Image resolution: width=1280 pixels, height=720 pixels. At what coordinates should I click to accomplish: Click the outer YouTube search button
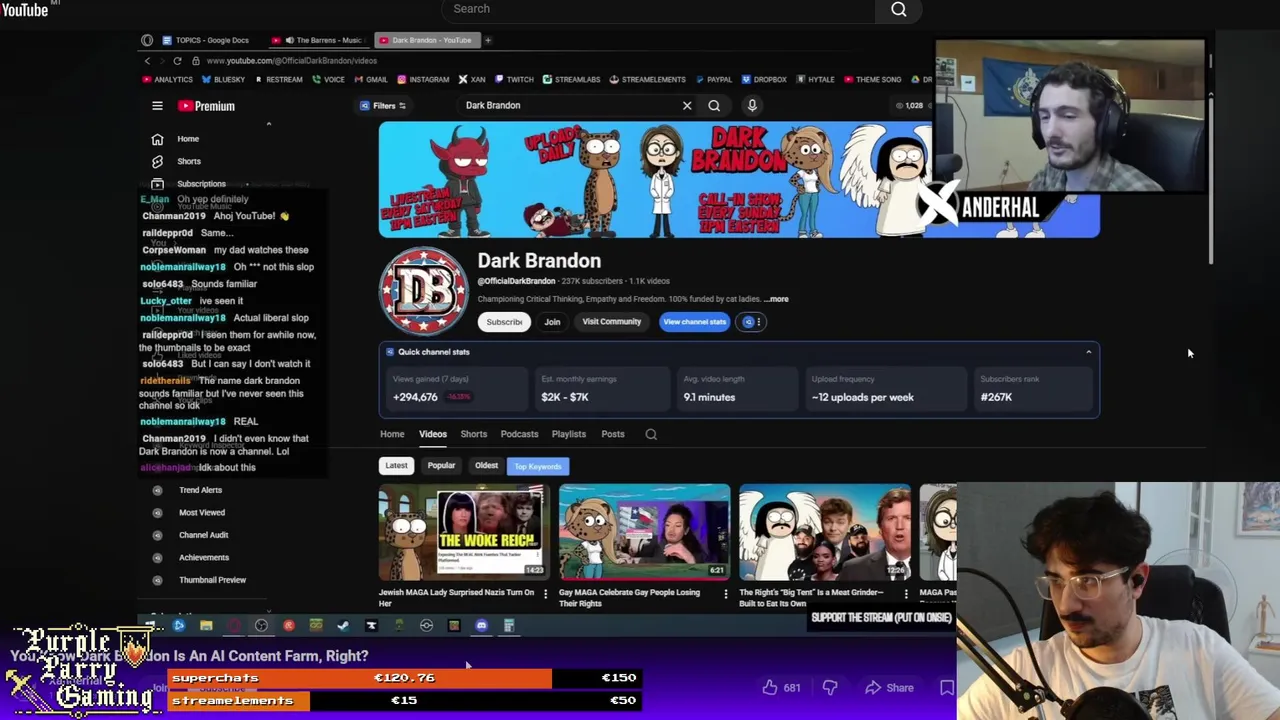click(x=899, y=10)
